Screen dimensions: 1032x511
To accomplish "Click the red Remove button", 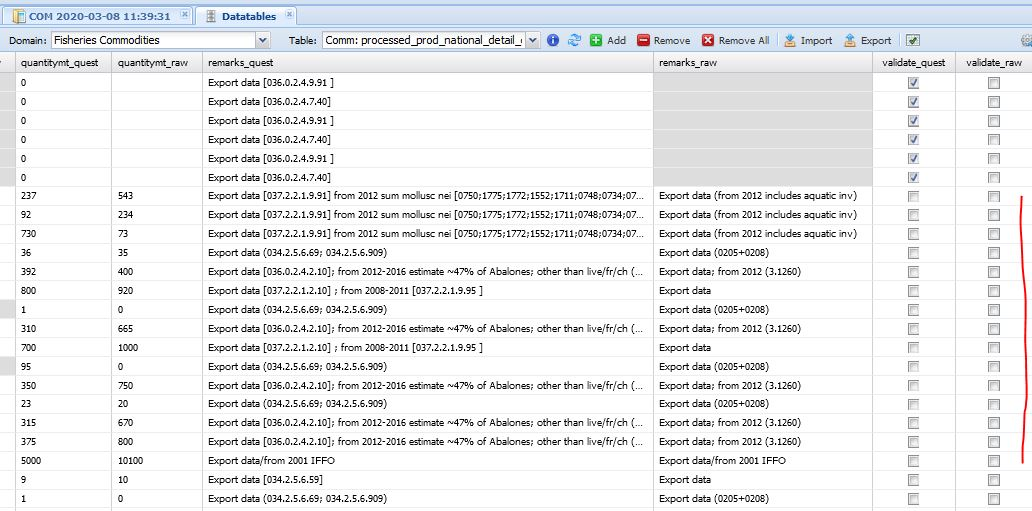I will click(663, 40).
